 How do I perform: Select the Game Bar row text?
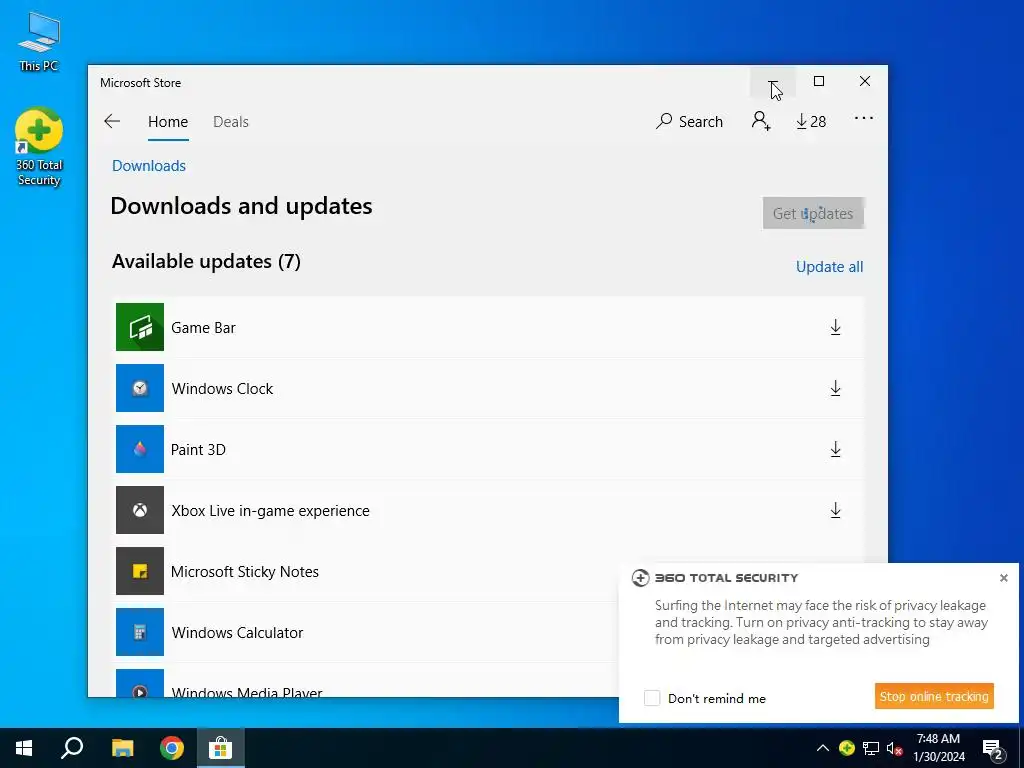(203, 328)
